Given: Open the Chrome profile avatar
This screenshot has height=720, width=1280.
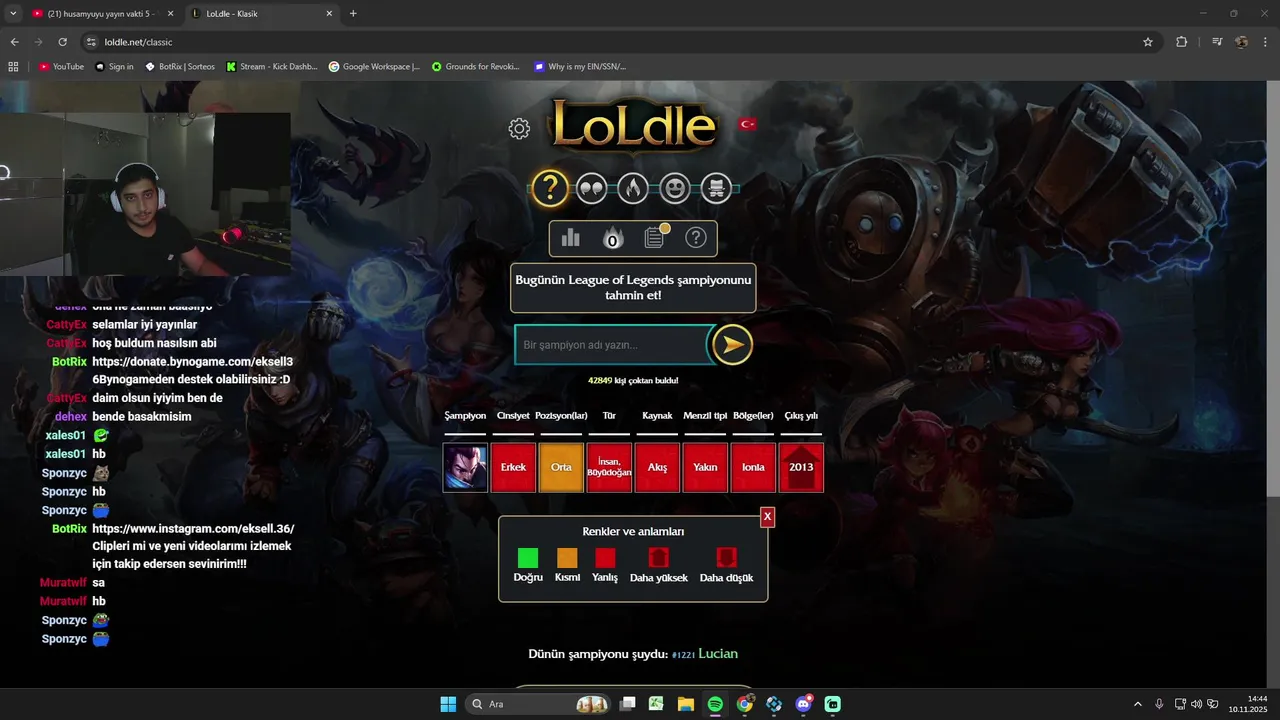Looking at the screenshot, I should click(x=1242, y=42).
